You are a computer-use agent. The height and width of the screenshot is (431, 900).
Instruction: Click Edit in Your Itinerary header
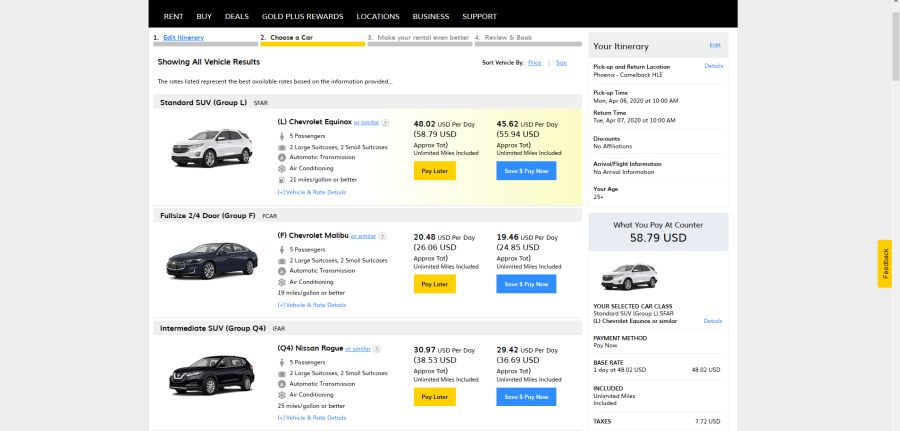click(715, 45)
